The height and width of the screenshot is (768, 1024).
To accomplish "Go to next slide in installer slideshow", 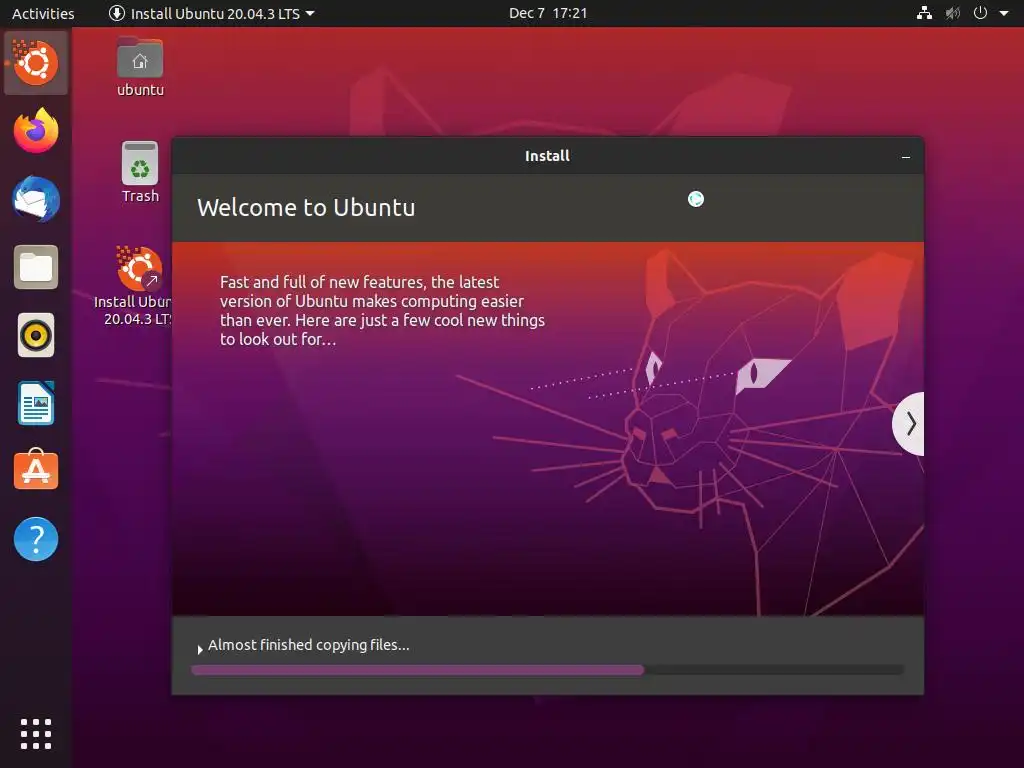I will click(x=909, y=424).
